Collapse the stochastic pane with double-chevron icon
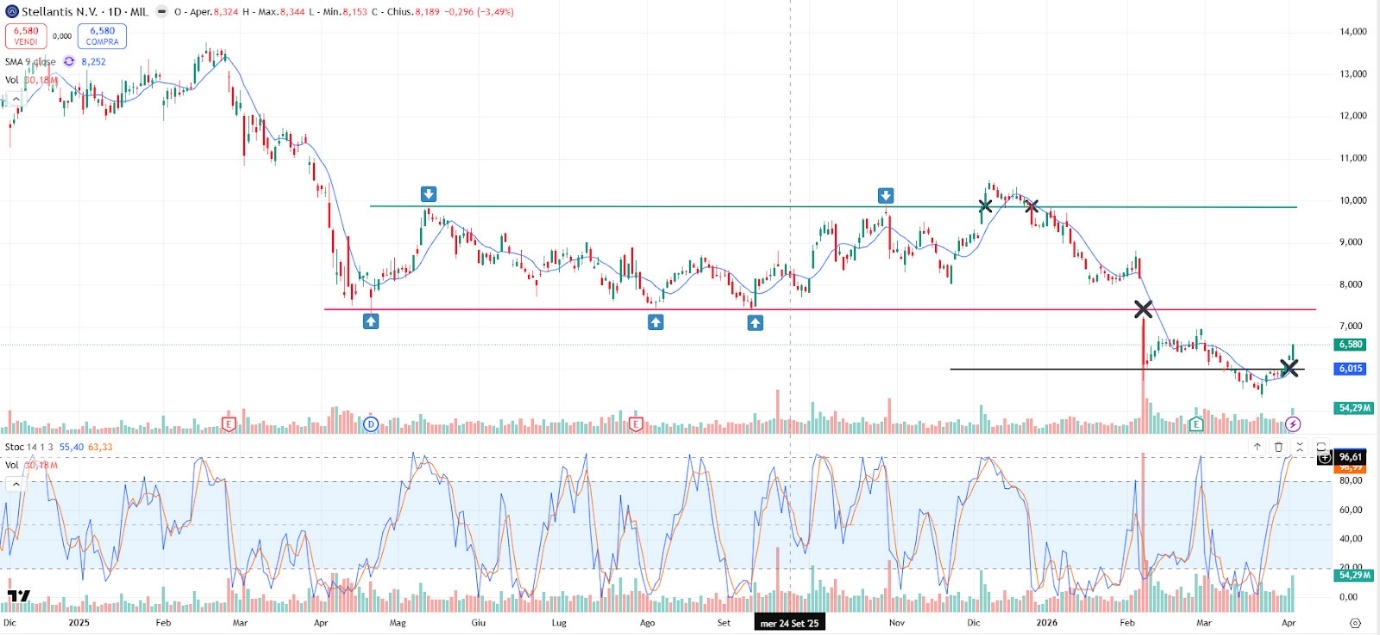 coord(1299,447)
